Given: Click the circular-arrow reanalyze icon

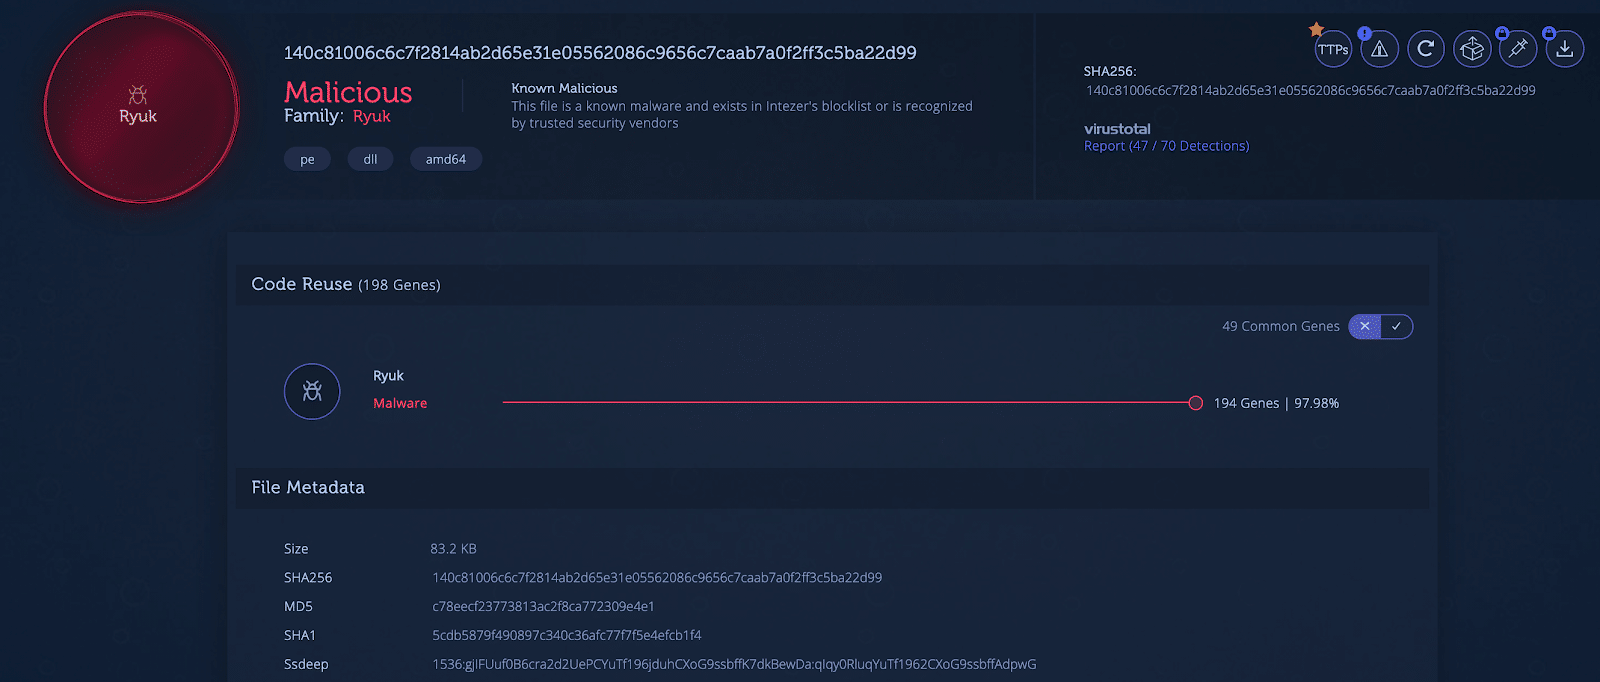Looking at the screenshot, I should coord(1426,48).
